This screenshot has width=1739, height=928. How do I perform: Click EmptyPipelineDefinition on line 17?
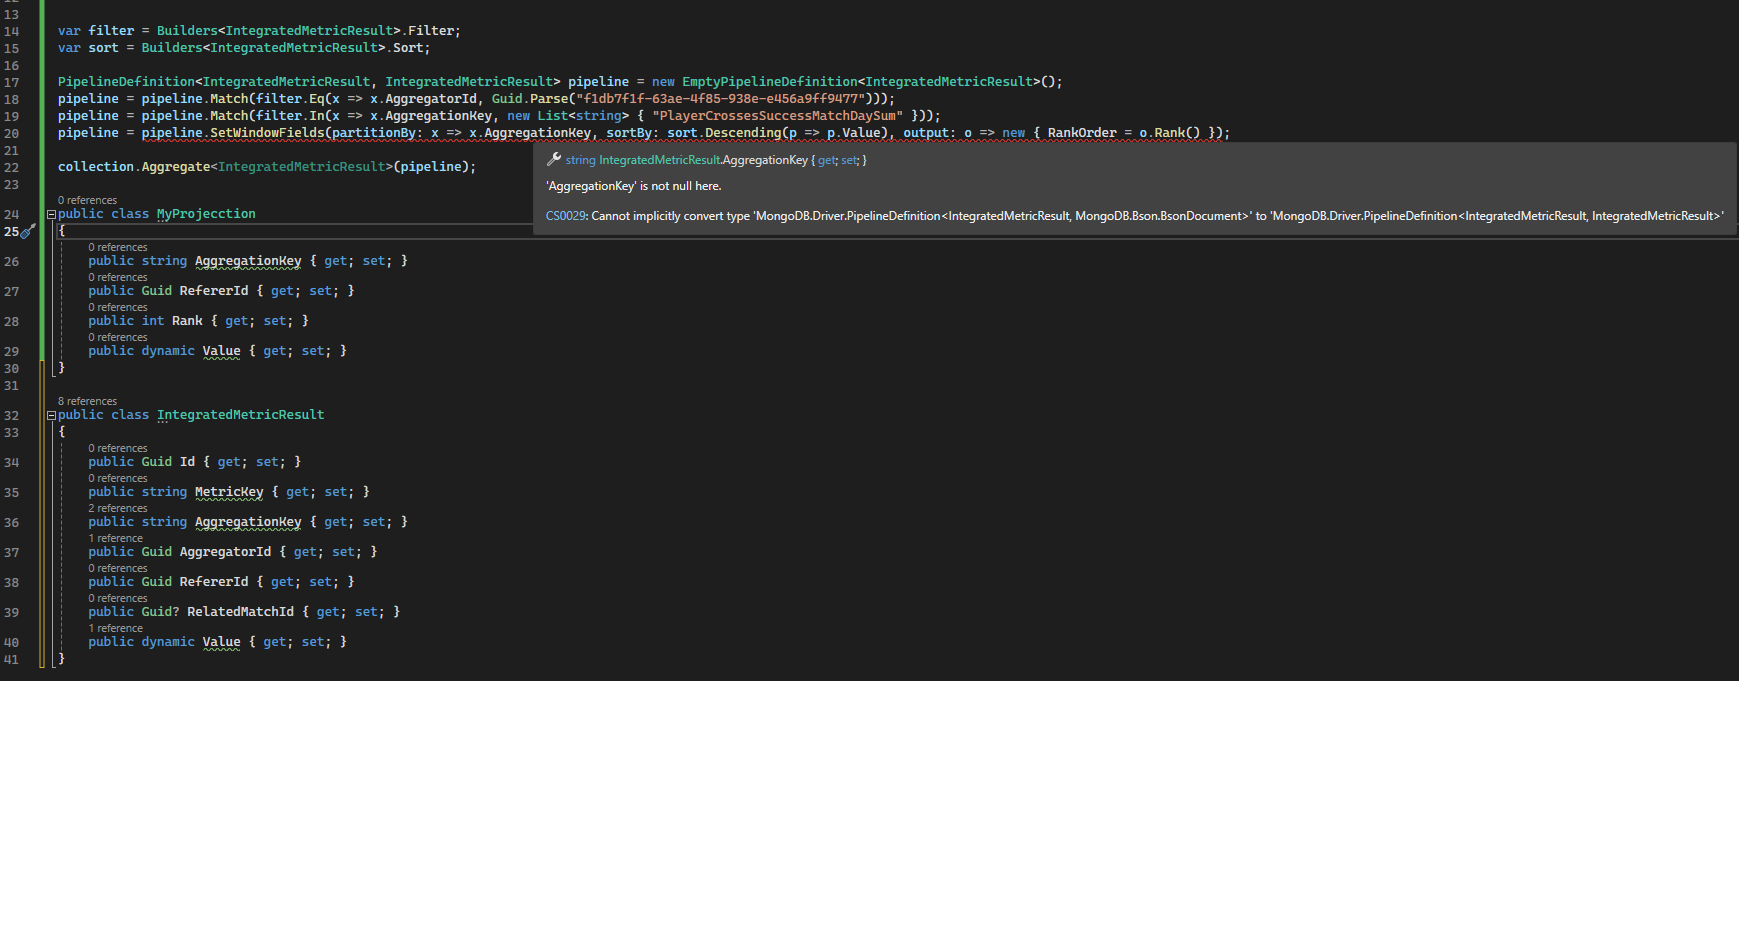769,82
